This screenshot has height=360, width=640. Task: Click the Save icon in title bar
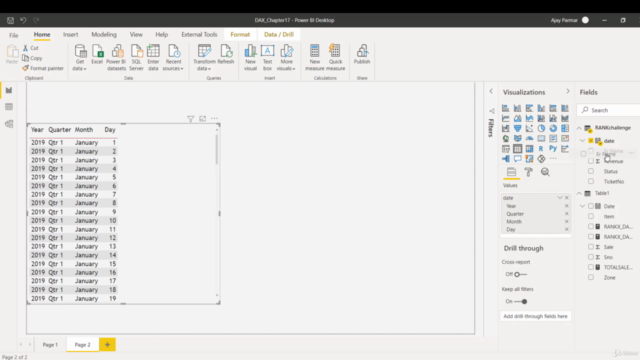[x=10, y=20]
